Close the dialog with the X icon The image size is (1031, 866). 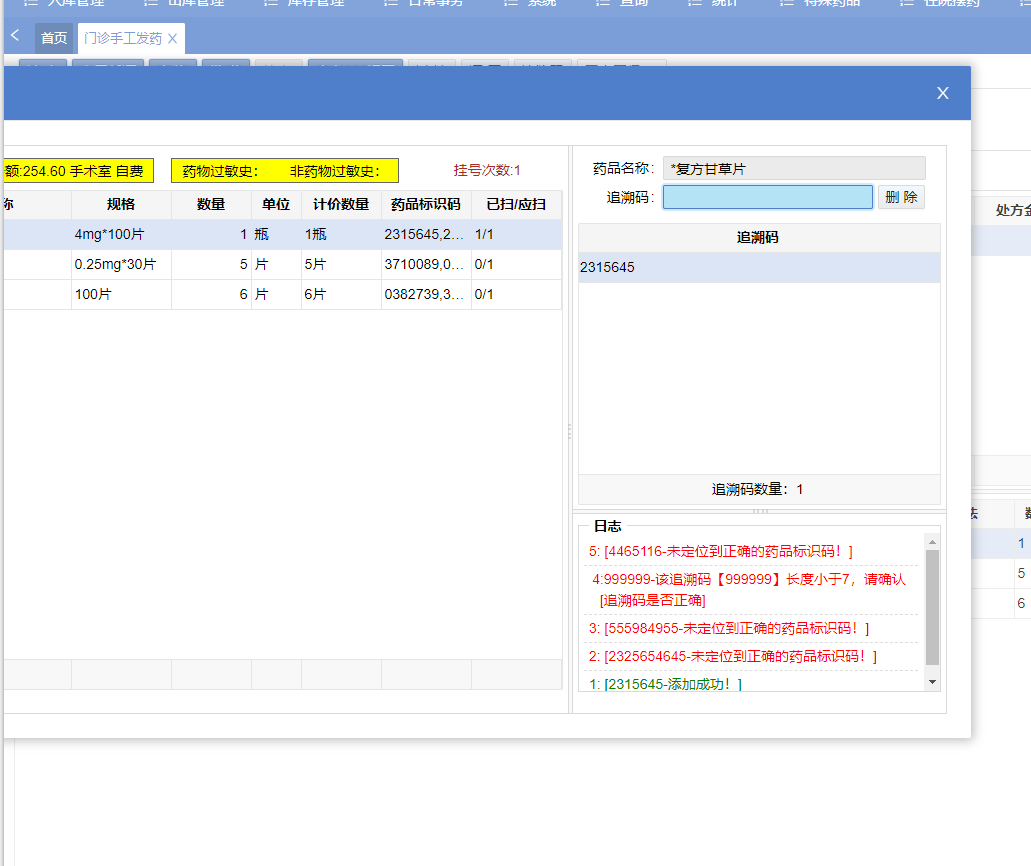click(x=942, y=93)
